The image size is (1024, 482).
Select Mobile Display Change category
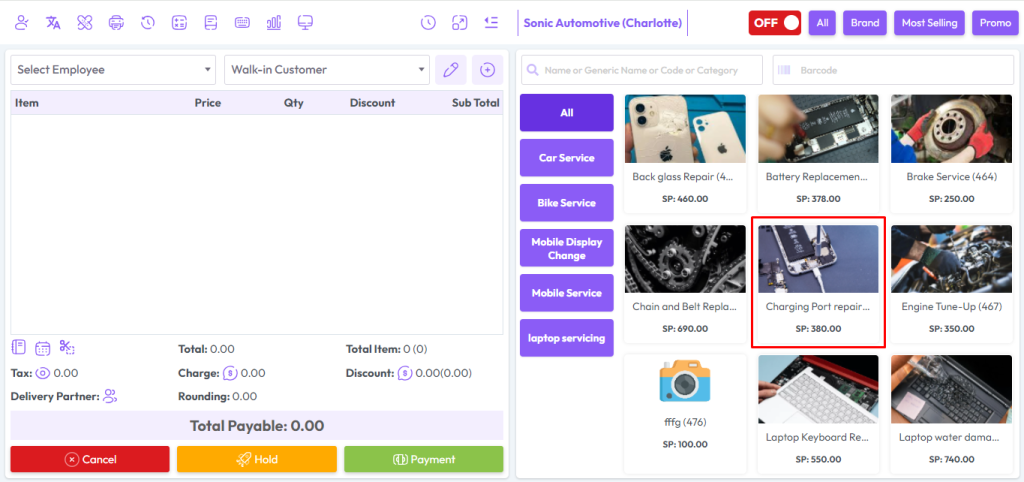[567, 248]
